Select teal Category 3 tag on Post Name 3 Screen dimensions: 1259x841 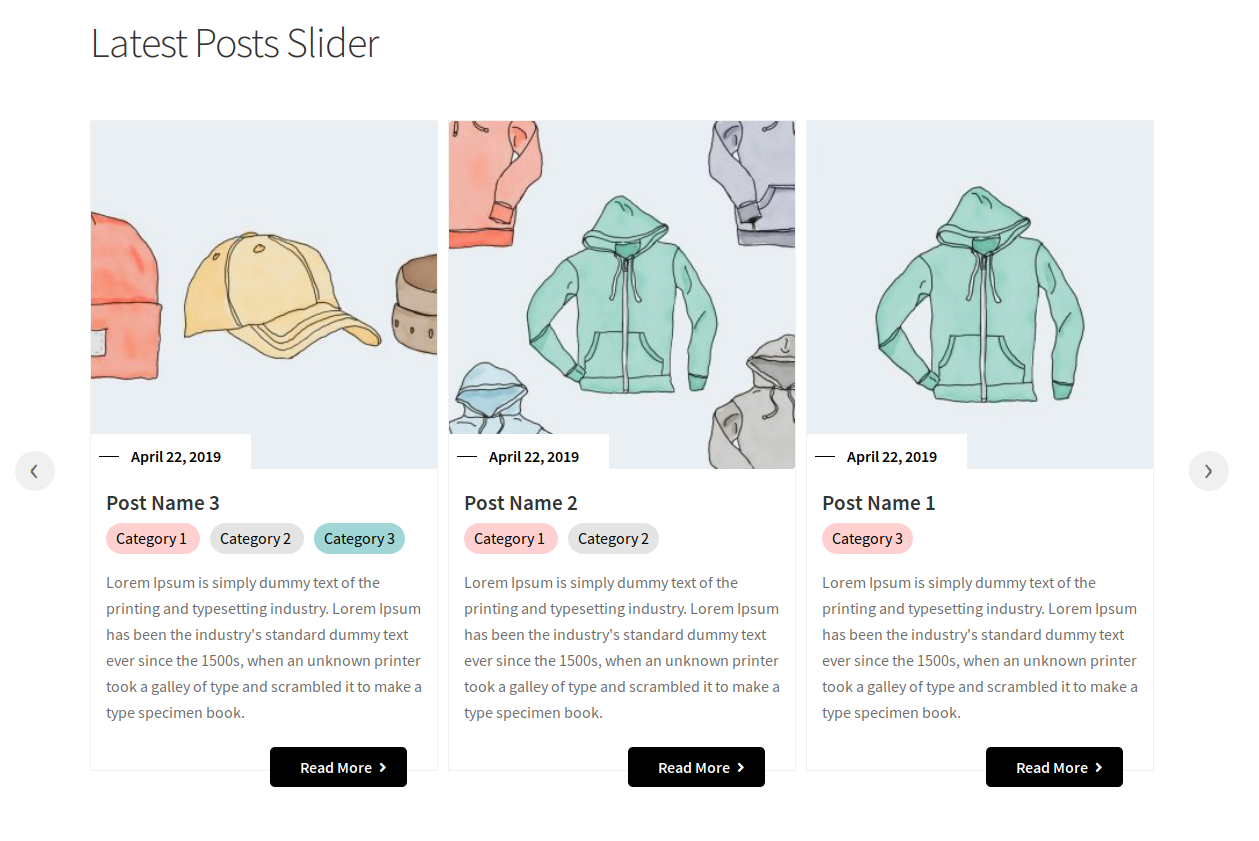click(x=359, y=539)
